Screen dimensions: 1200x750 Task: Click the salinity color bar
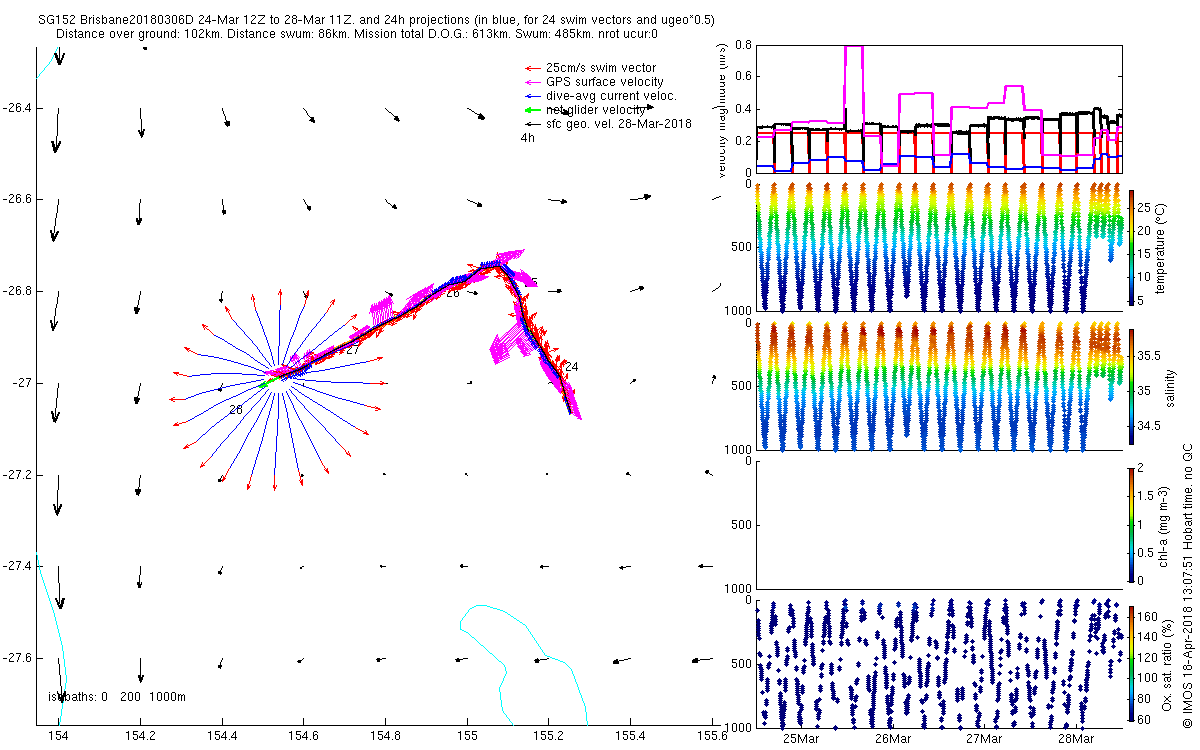tap(1134, 385)
